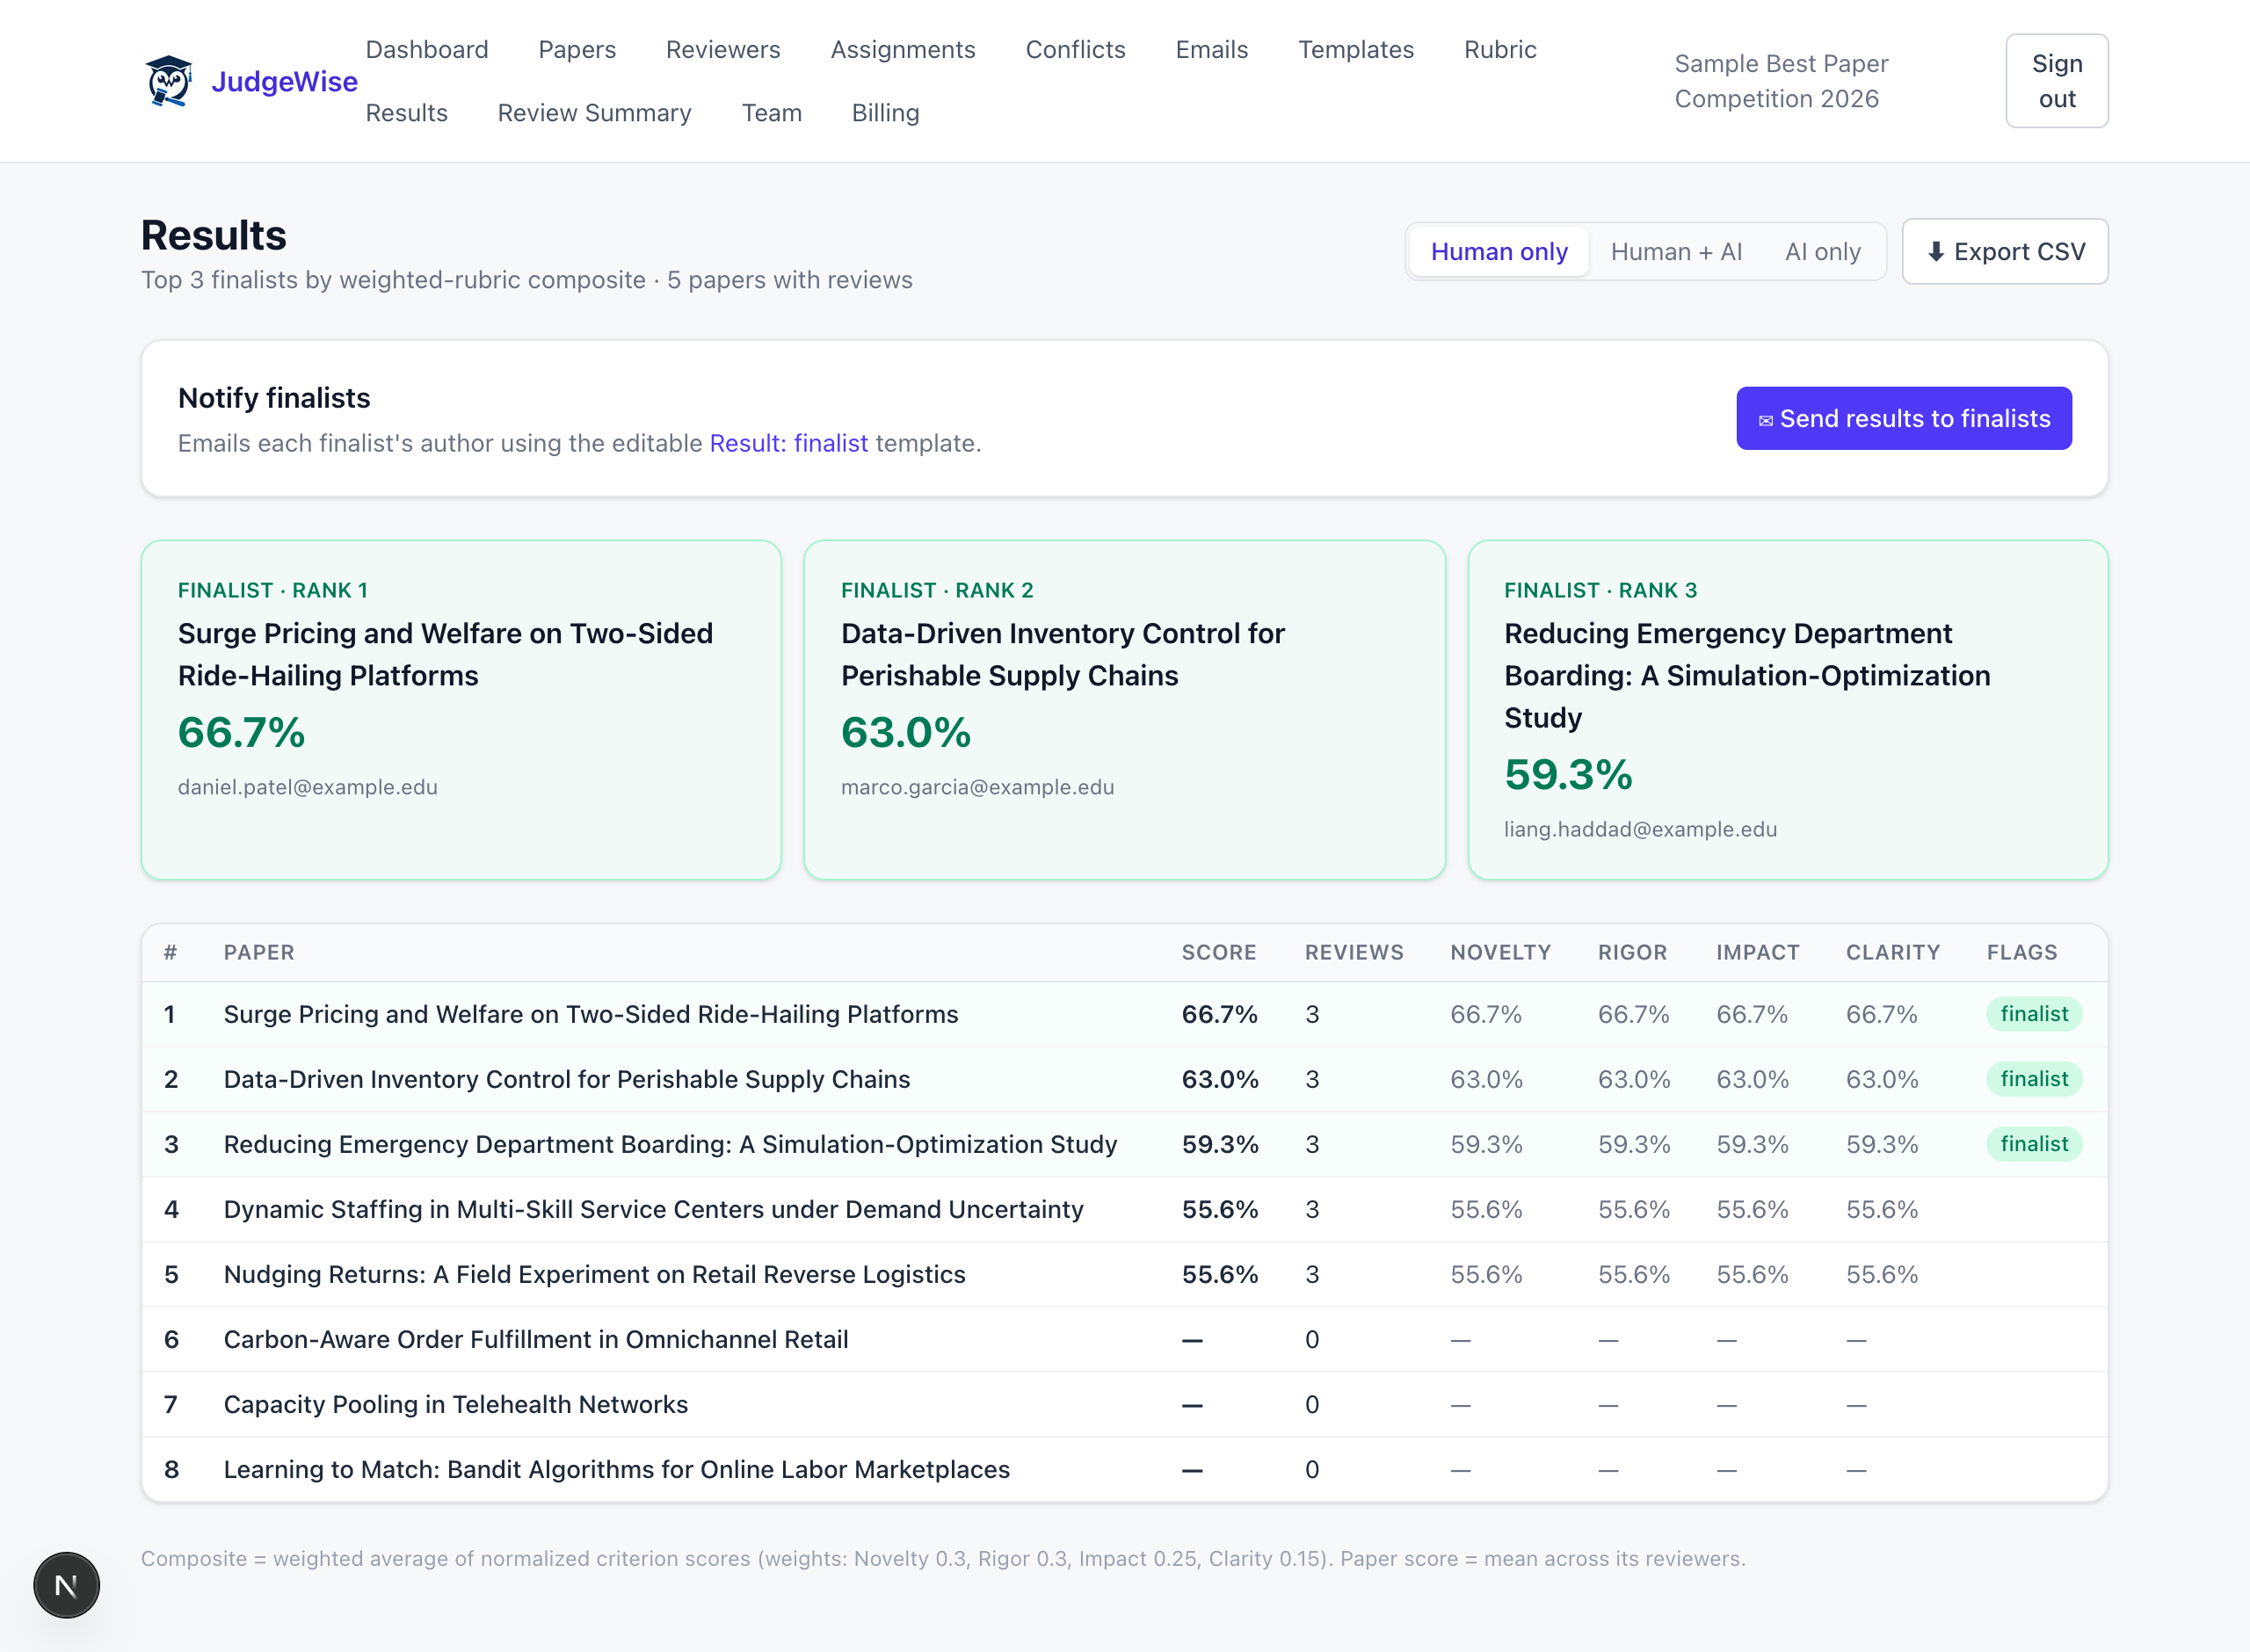This screenshot has width=2250, height=1652.
Task: Select Nudging Returns paper in table
Action: [594, 1274]
